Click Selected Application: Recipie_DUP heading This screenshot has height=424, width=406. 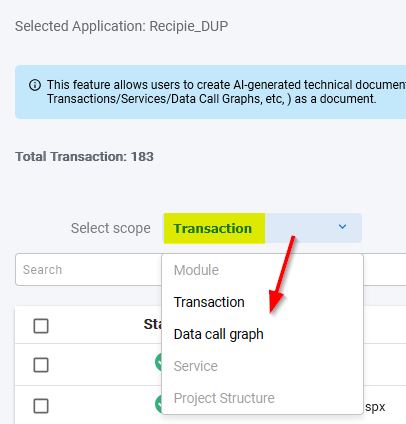point(122,26)
